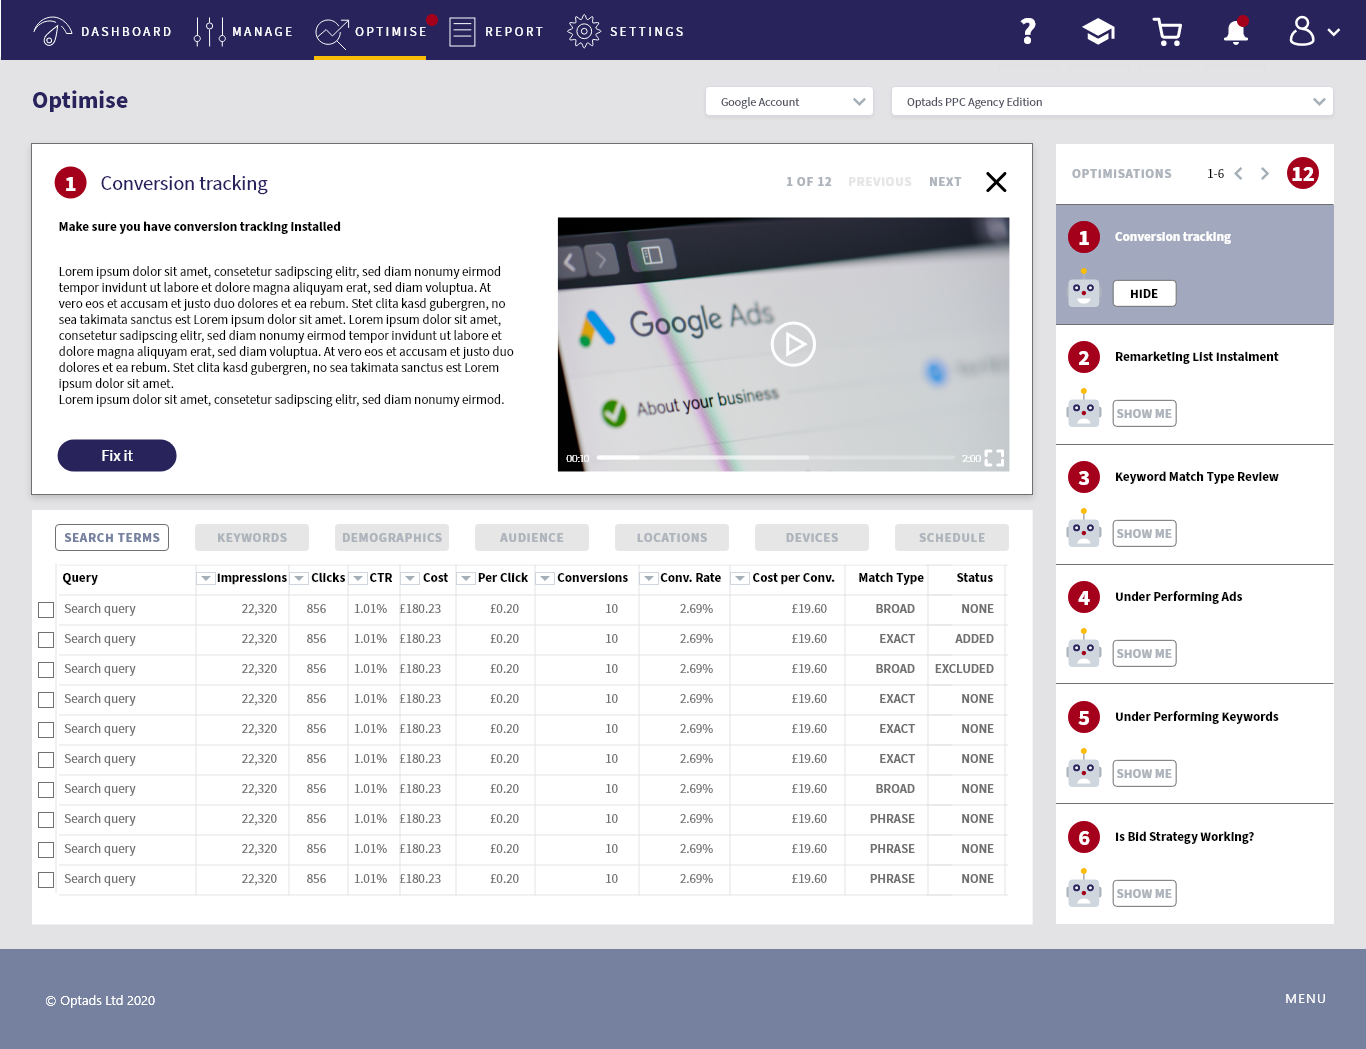Image resolution: width=1366 pixels, height=1049 pixels.
Task: Click robot icon under Under Performing Keywords
Action: (x=1084, y=769)
